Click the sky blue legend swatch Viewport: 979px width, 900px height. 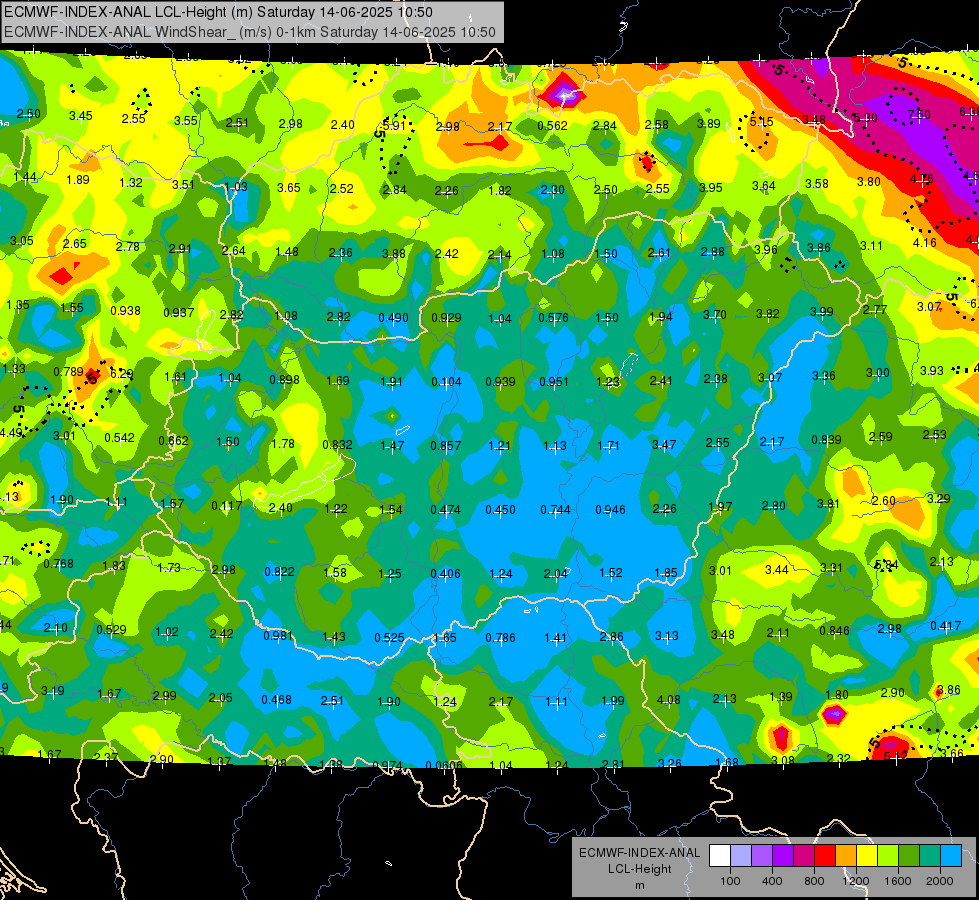951,856
